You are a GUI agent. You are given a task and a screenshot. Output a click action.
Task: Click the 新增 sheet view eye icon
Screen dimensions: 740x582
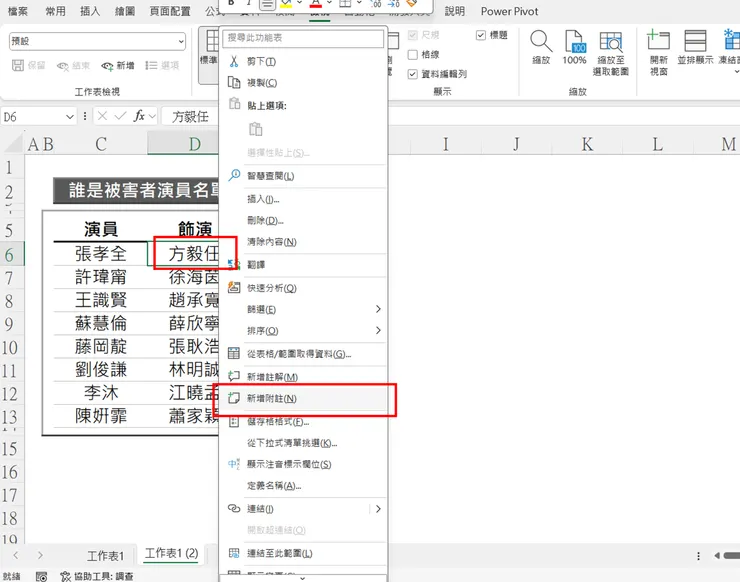coord(107,66)
